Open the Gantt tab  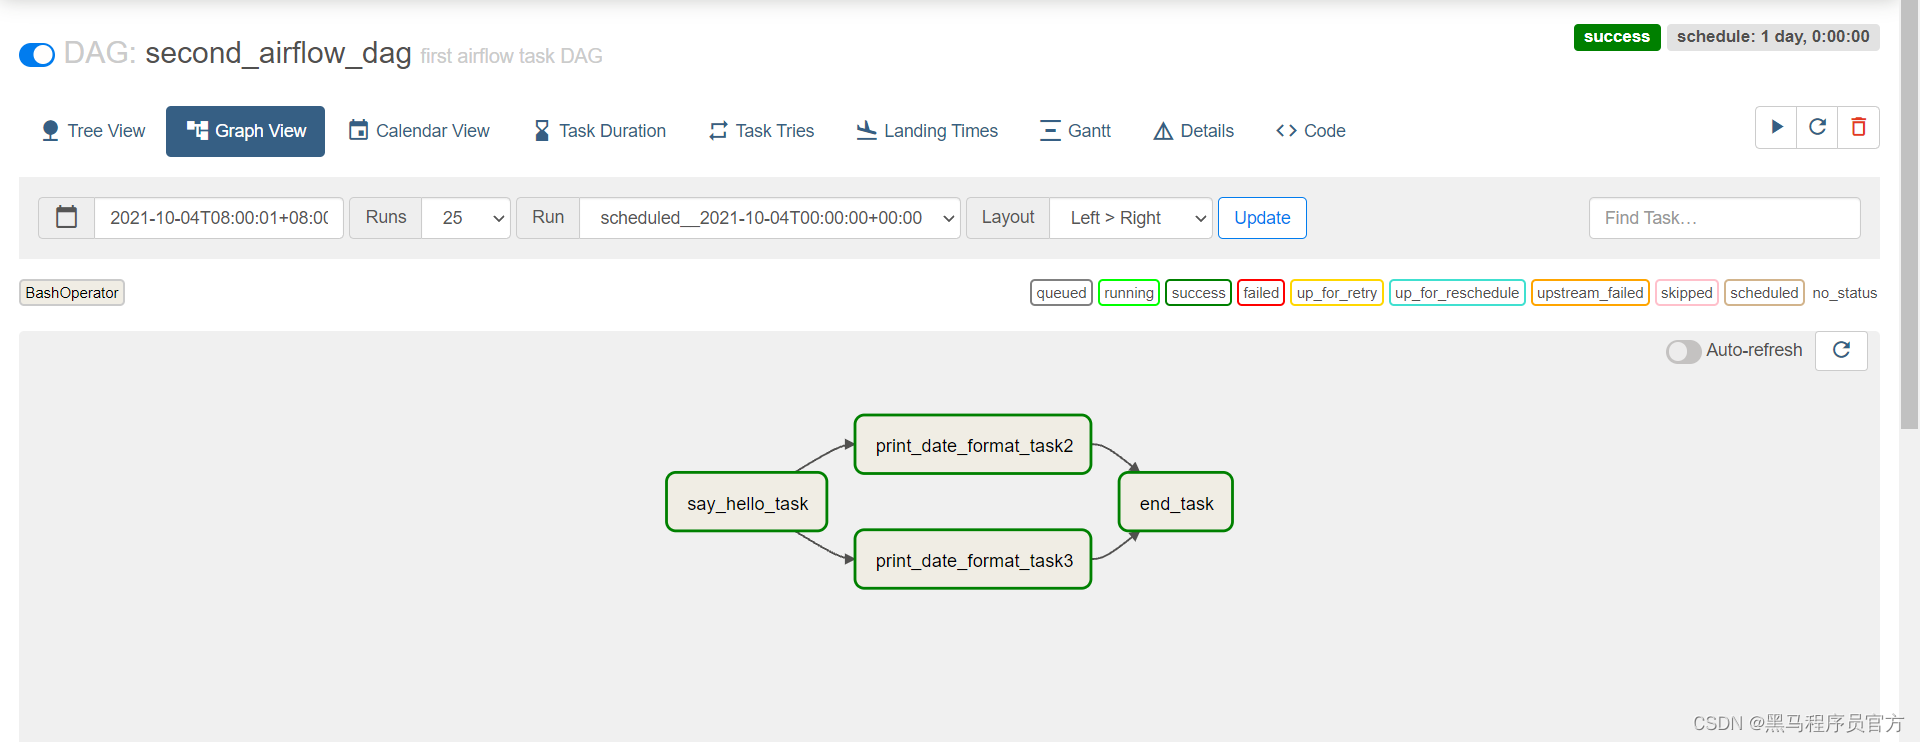tap(1075, 131)
